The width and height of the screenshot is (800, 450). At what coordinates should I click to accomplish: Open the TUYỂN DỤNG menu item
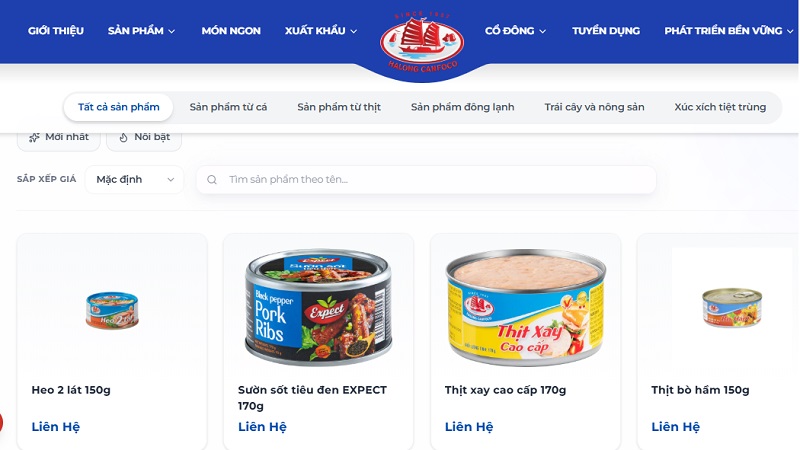pos(606,31)
